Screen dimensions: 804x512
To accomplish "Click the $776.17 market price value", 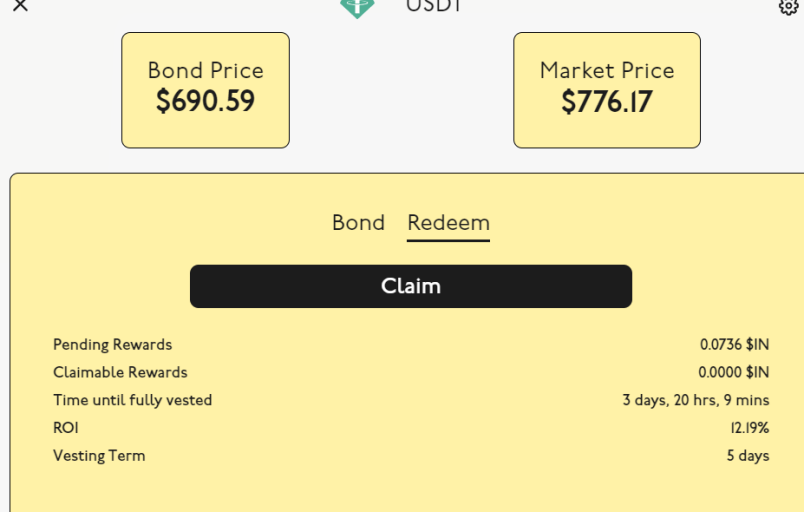I will pyautogui.click(x=607, y=101).
